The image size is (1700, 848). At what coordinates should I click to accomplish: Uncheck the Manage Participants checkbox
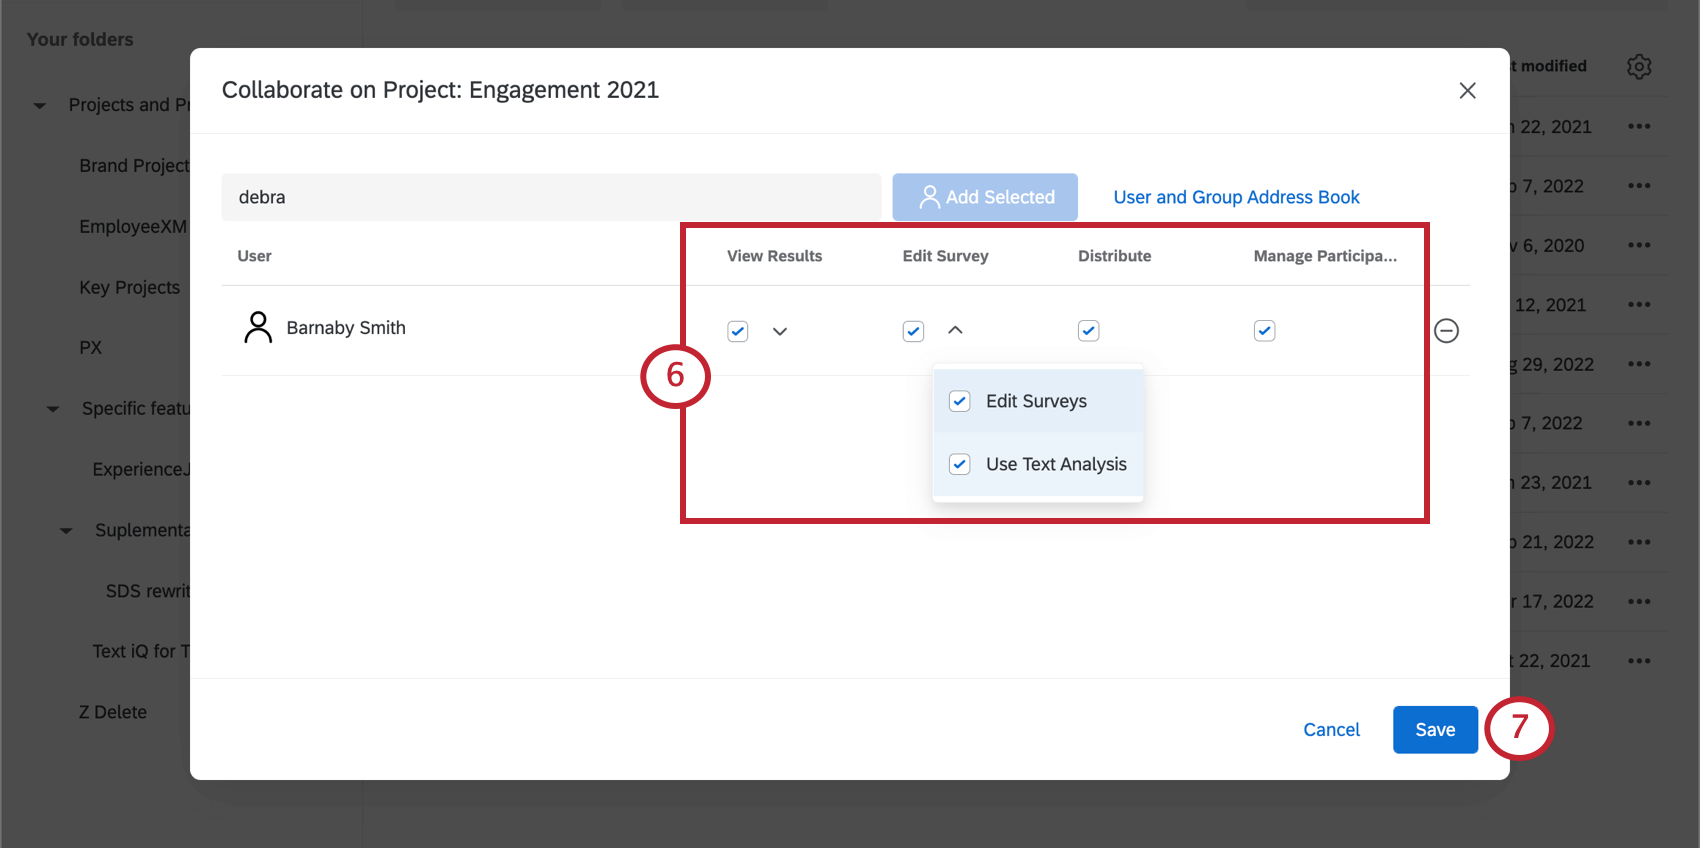point(1265,331)
